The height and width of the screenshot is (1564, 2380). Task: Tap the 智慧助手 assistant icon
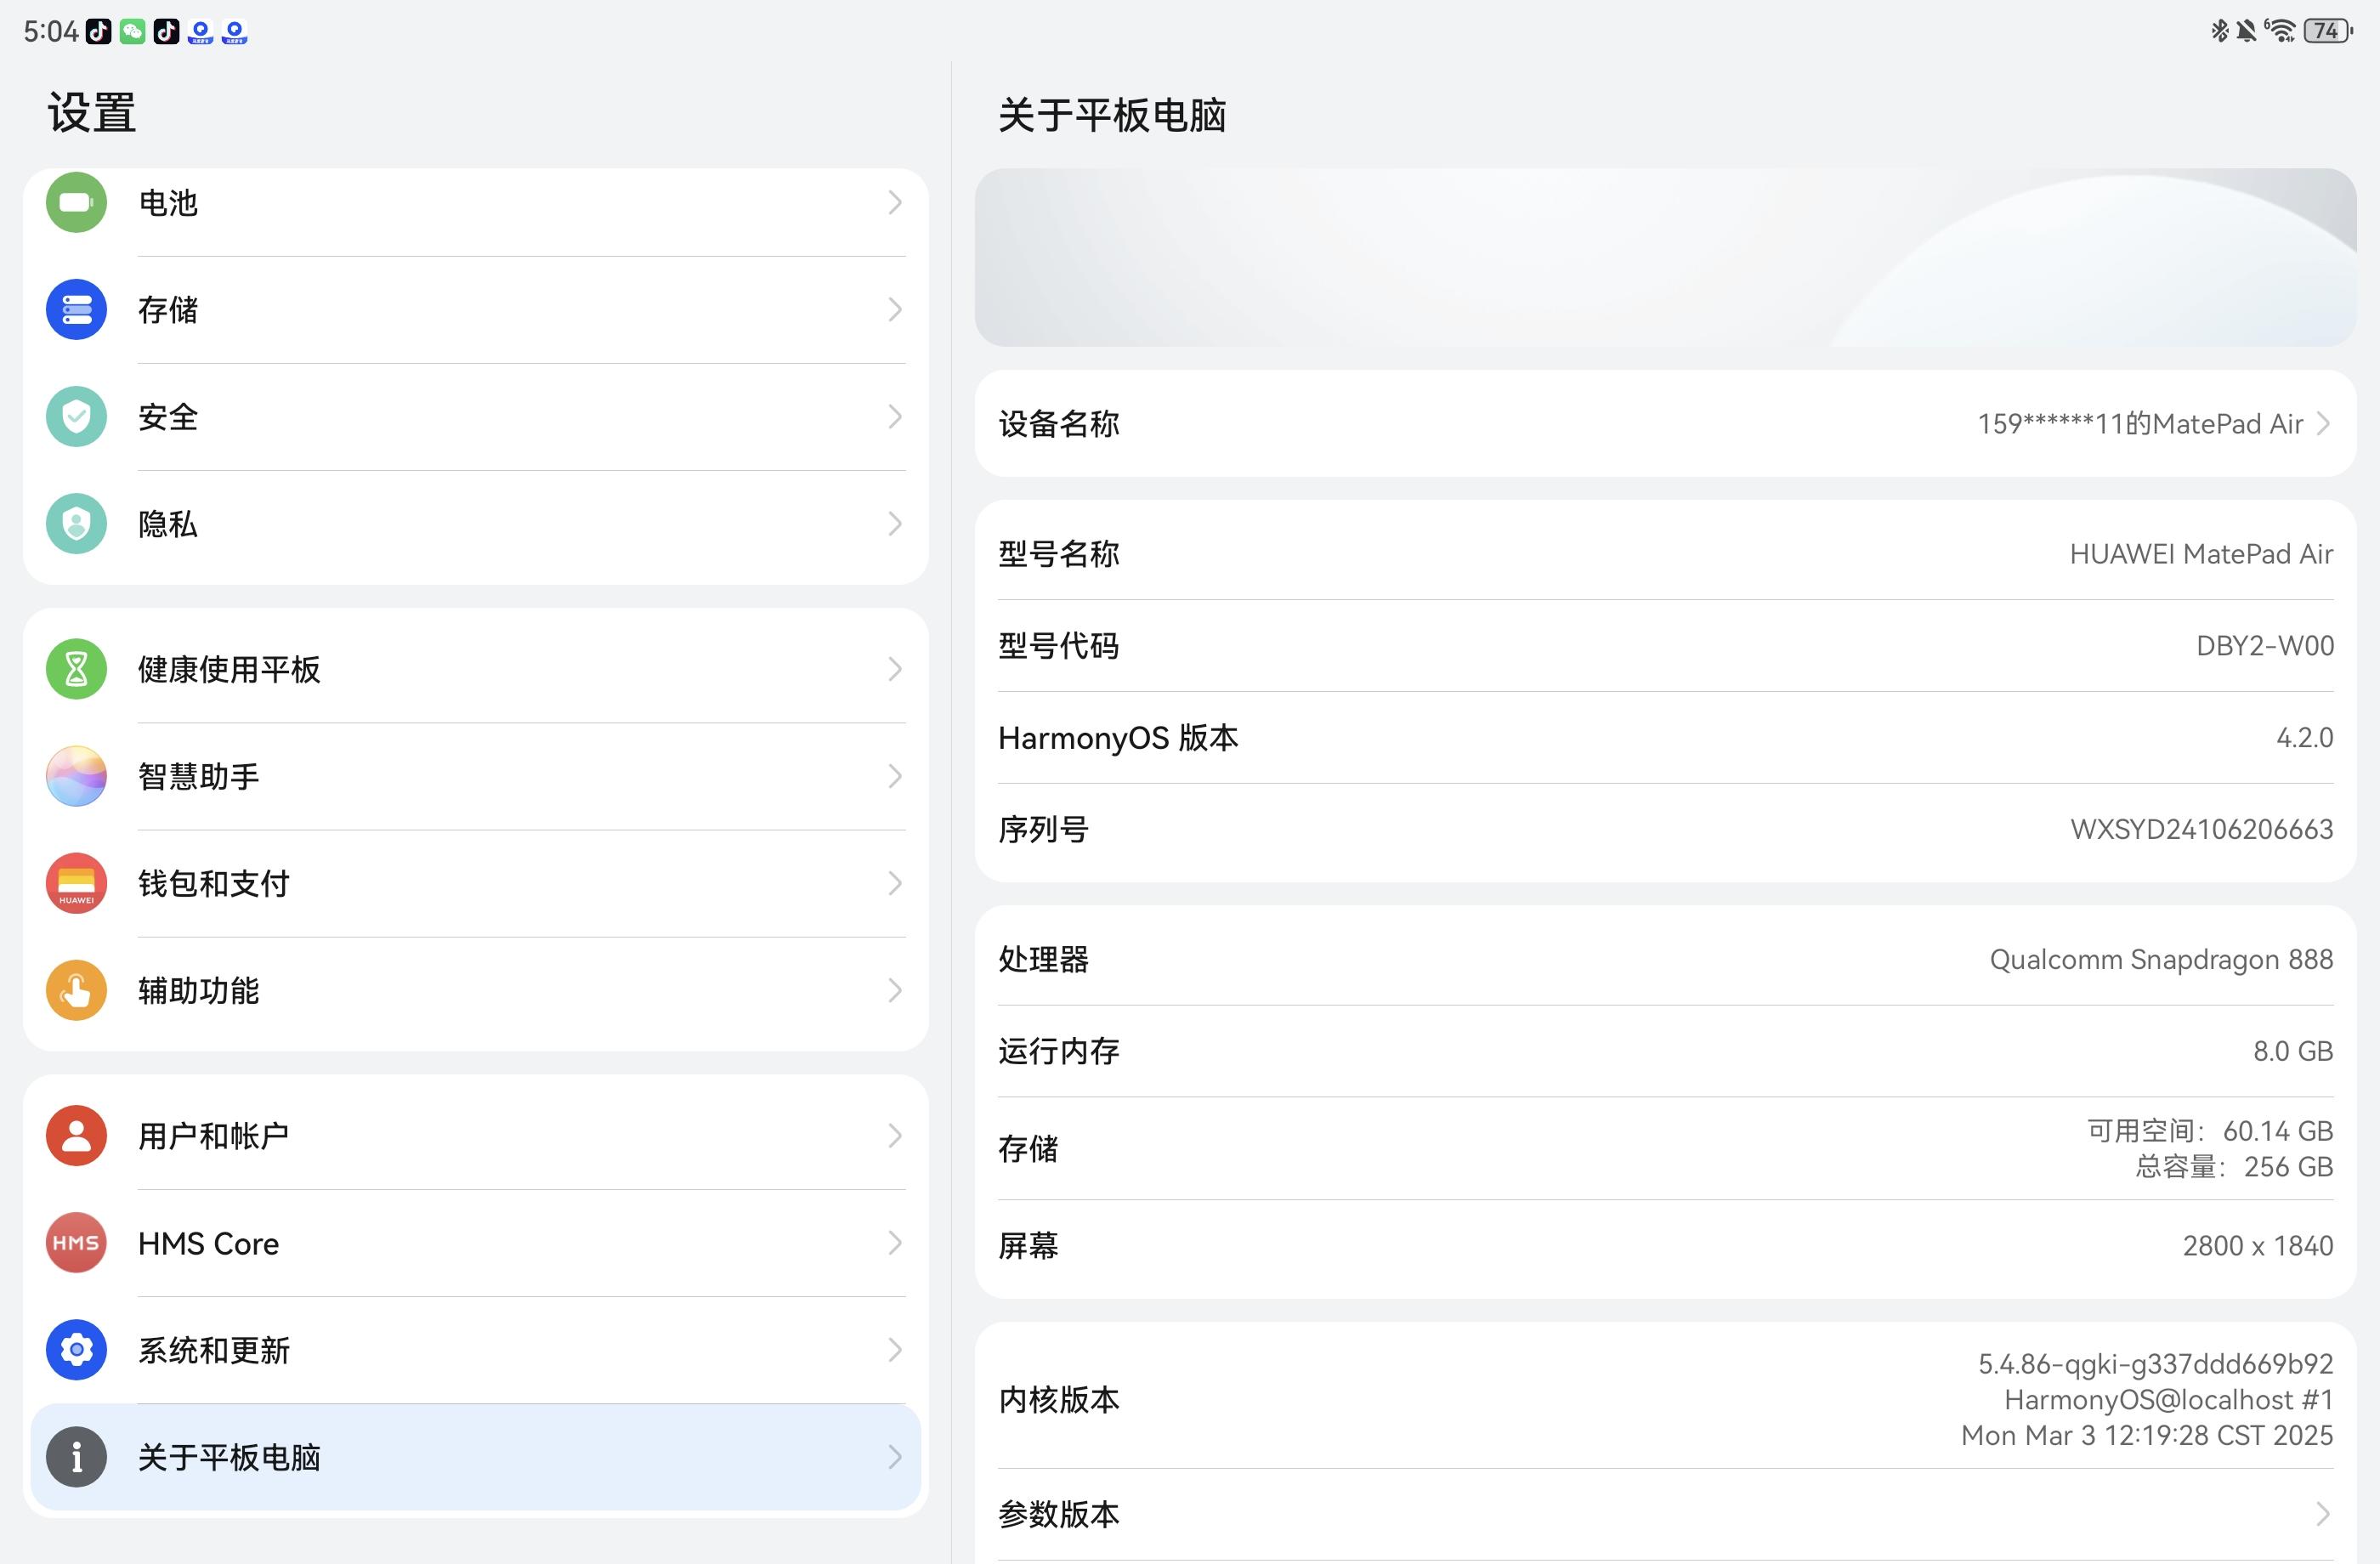[x=76, y=776]
